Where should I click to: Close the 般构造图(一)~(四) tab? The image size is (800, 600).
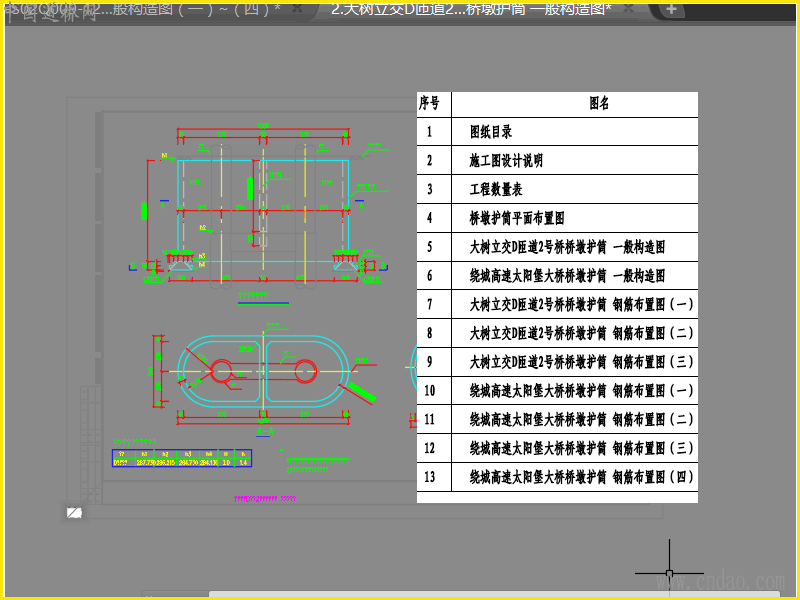pyautogui.click(x=297, y=9)
